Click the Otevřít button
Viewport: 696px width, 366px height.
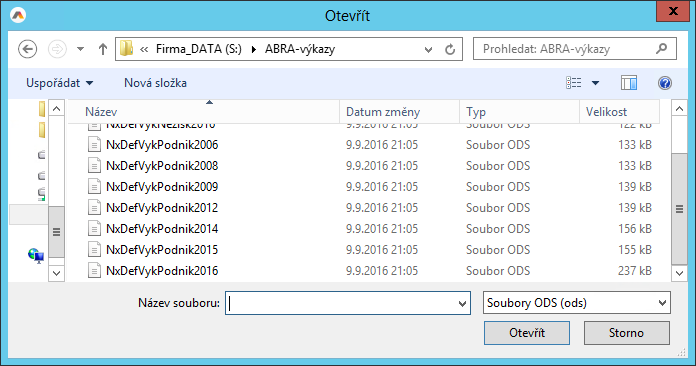pyautogui.click(x=527, y=333)
